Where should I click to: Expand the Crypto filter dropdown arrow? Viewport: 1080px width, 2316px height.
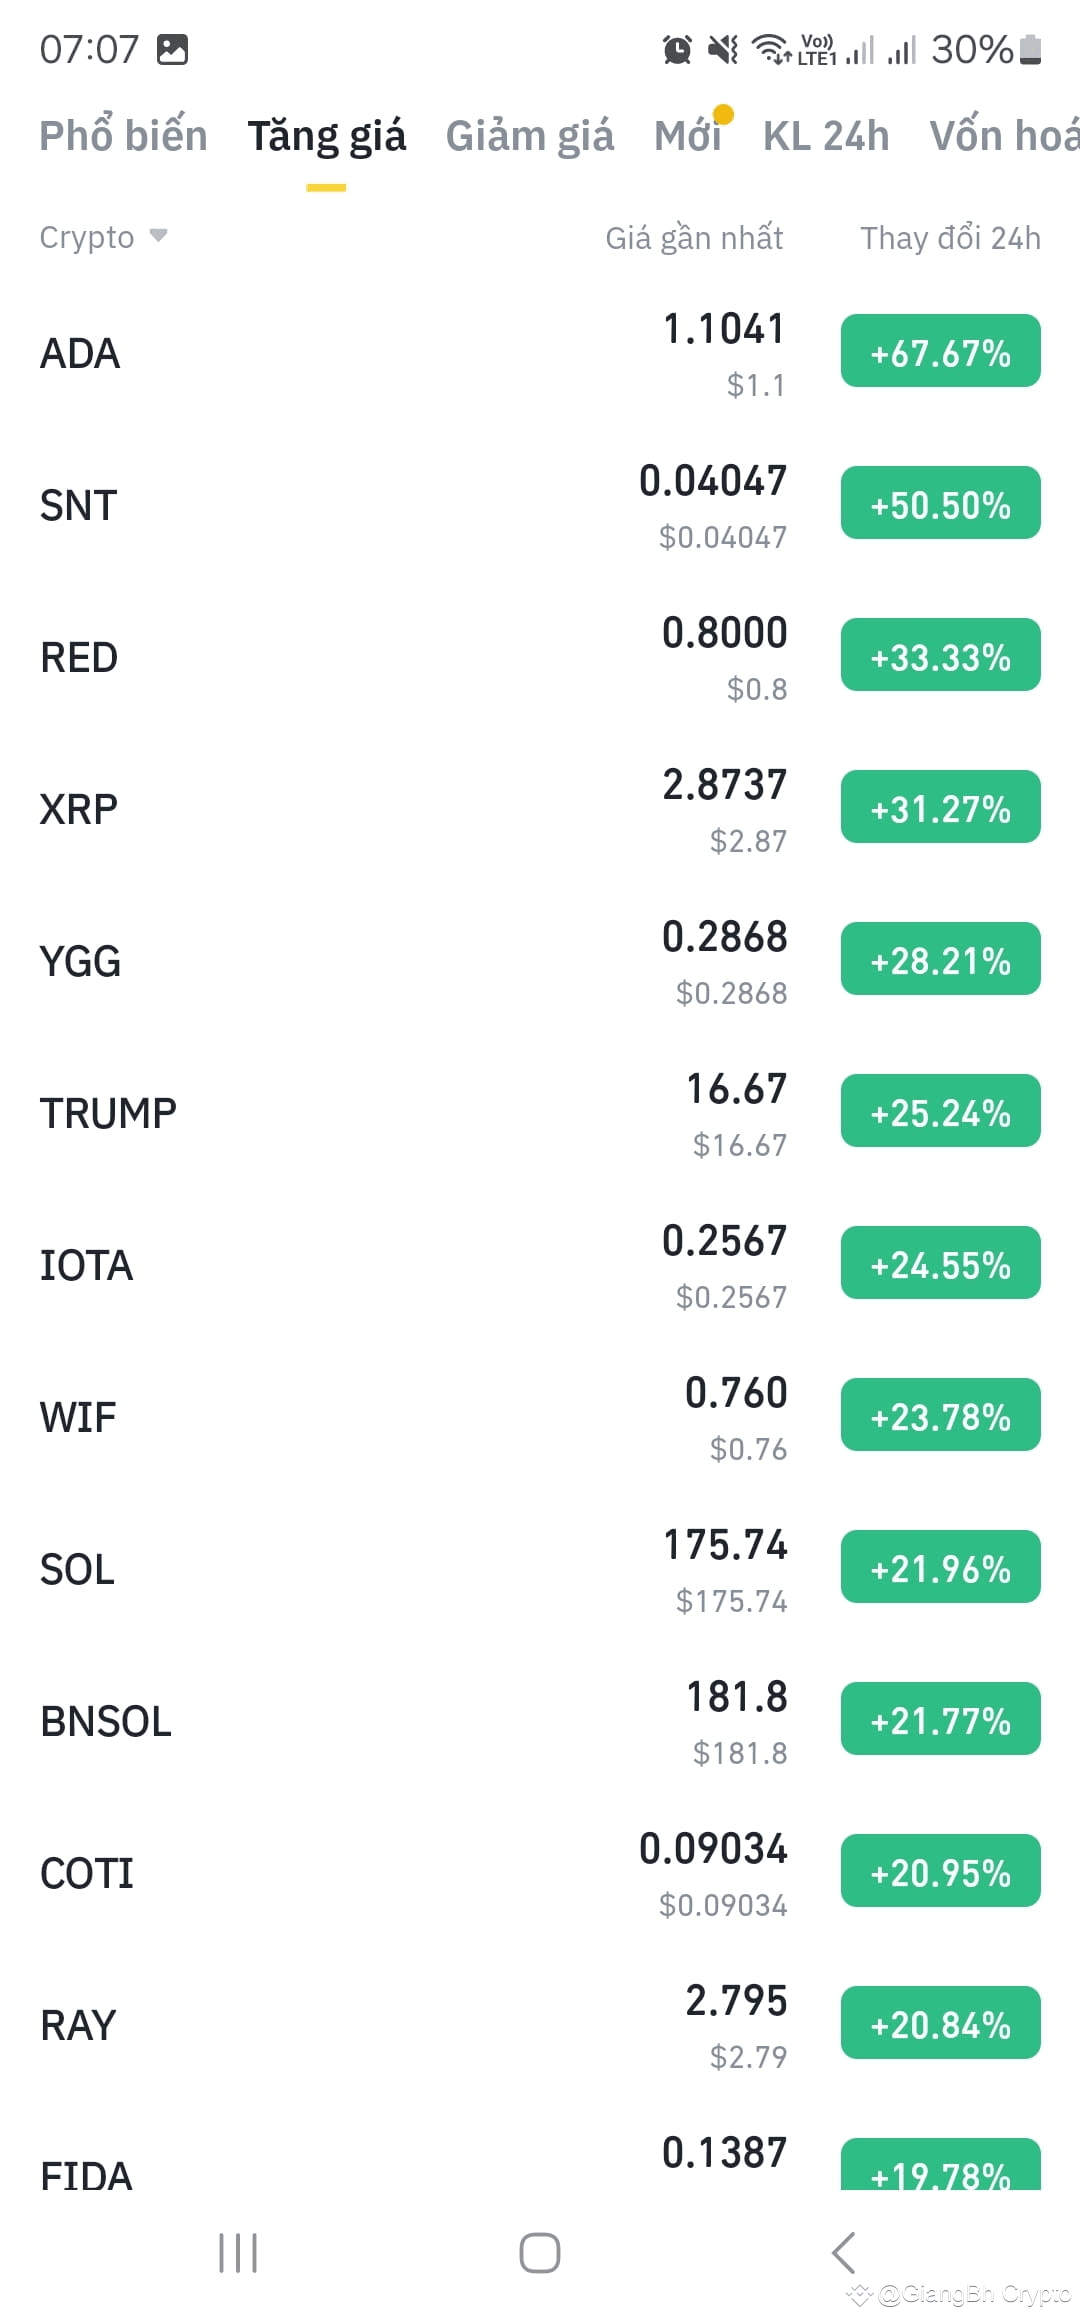(x=158, y=236)
